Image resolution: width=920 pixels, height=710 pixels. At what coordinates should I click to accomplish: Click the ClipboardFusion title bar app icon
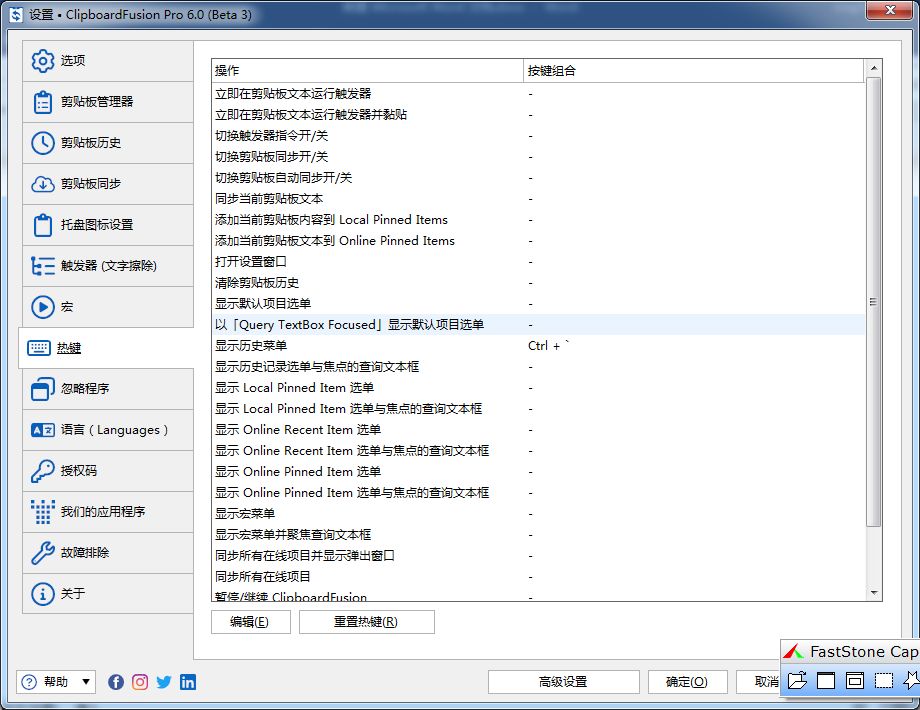[16, 15]
